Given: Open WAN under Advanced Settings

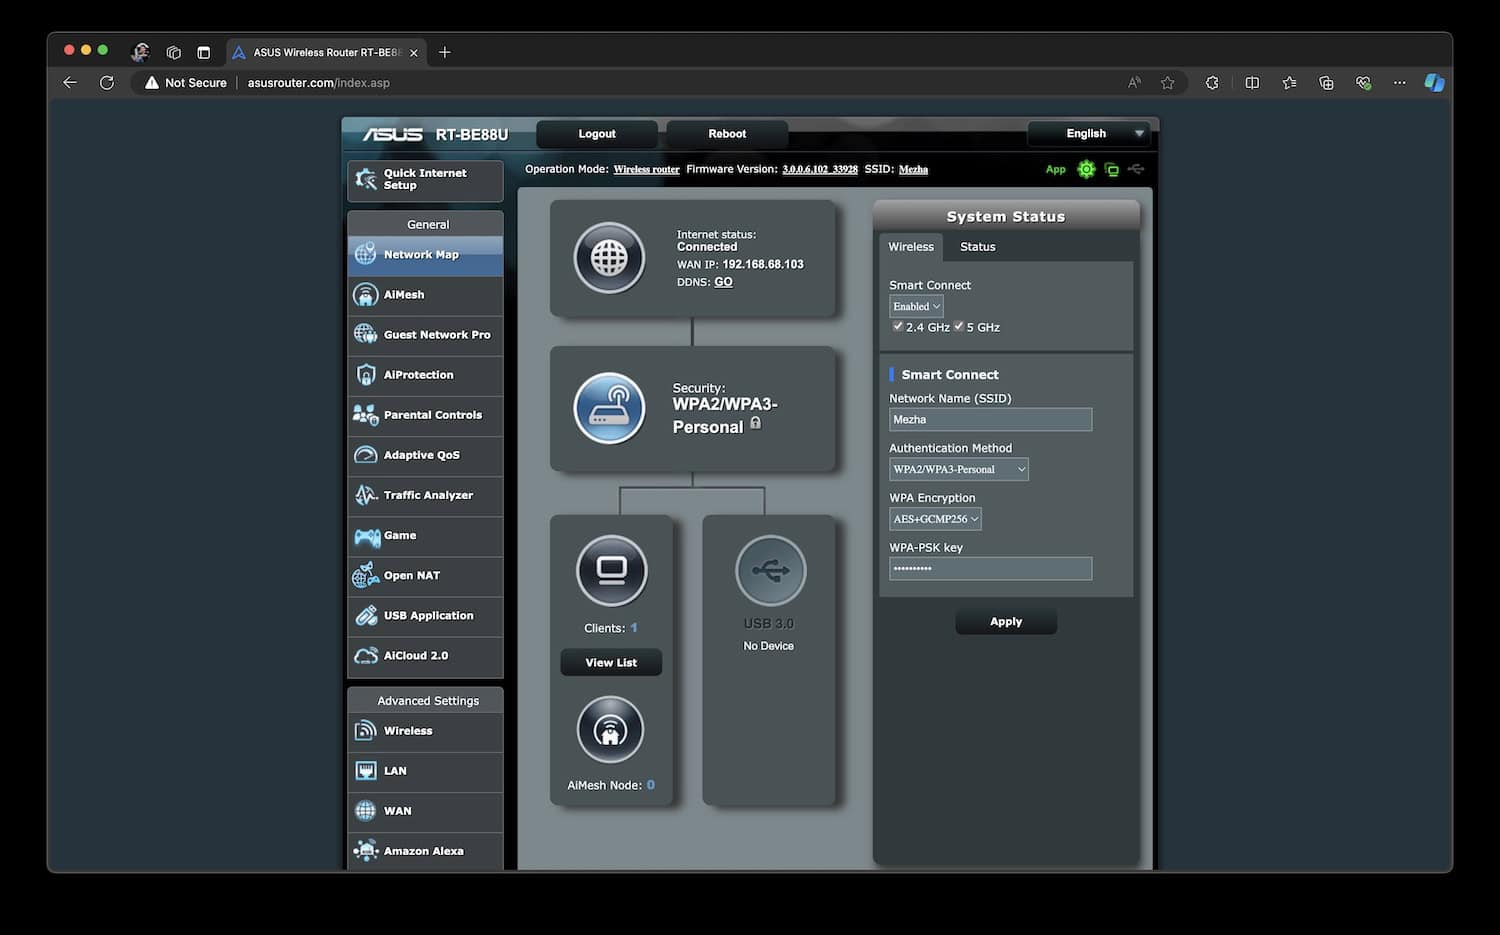Looking at the screenshot, I should coord(425,811).
